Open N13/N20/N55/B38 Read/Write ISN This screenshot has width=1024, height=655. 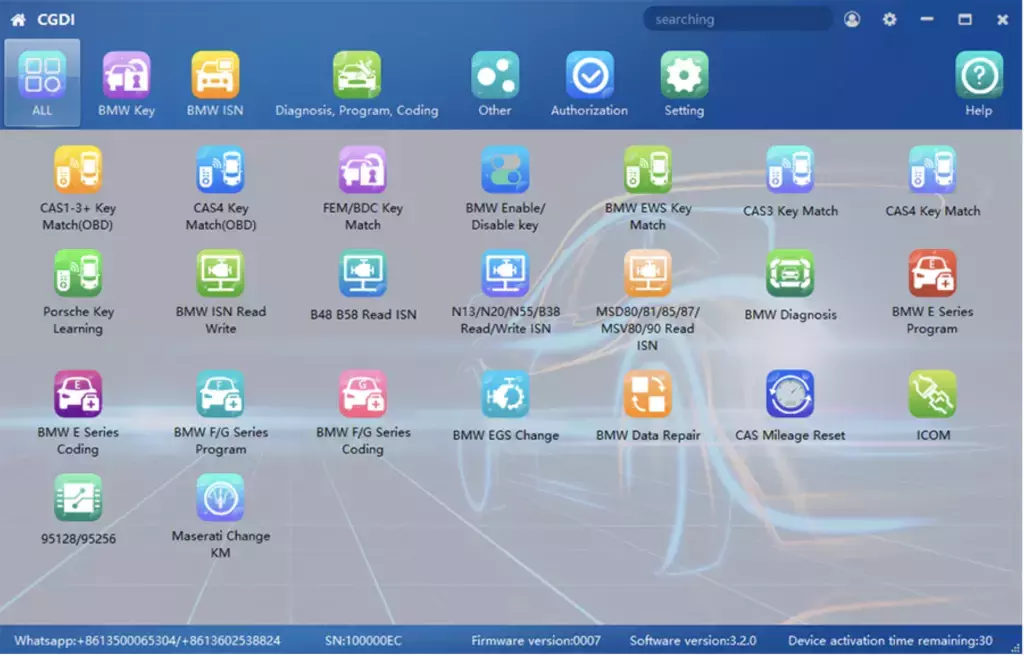tap(505, 274)
